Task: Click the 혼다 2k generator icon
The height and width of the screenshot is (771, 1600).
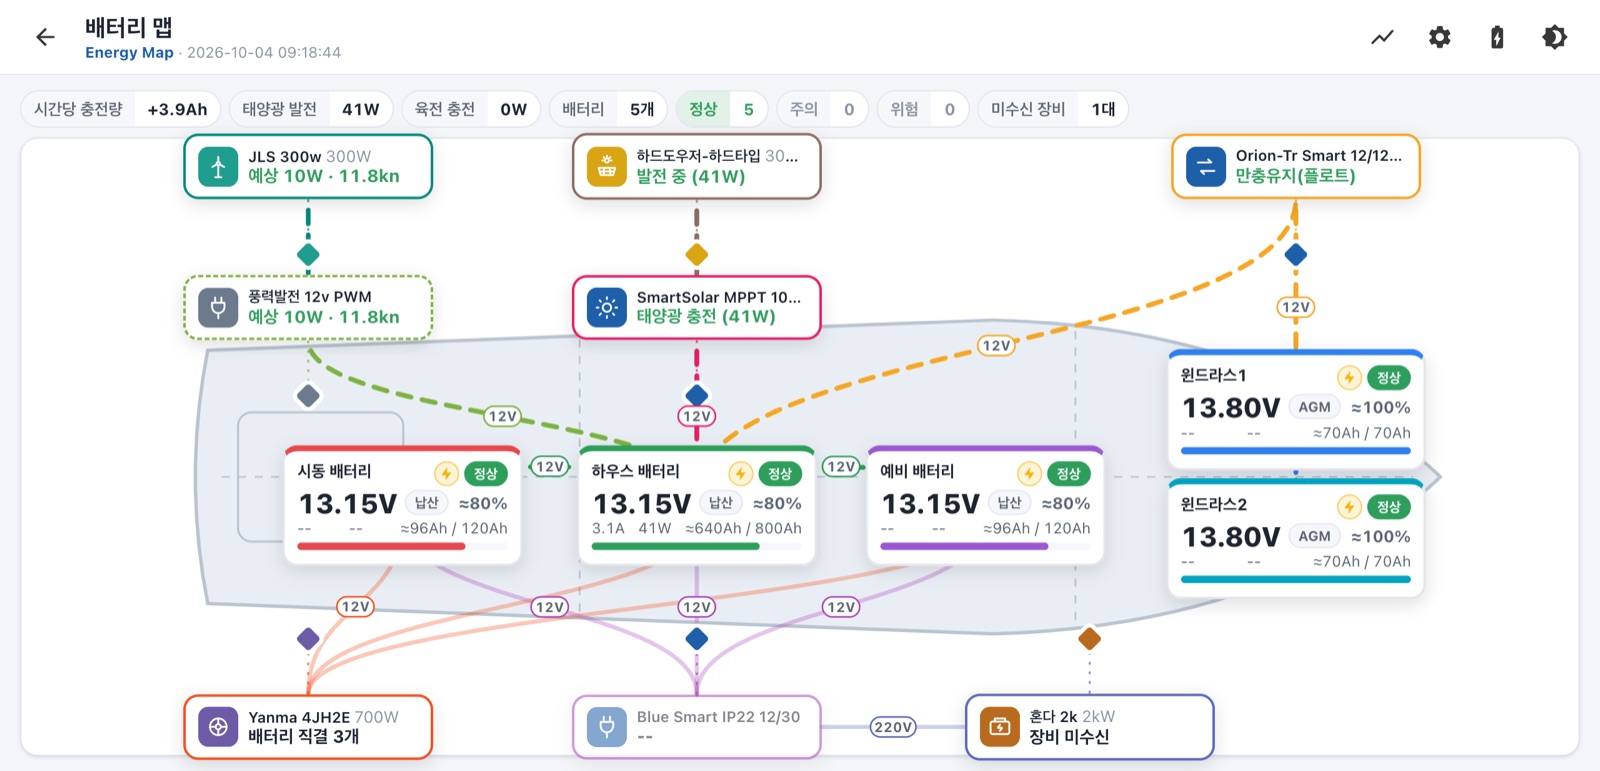Action: click(999, 727)
